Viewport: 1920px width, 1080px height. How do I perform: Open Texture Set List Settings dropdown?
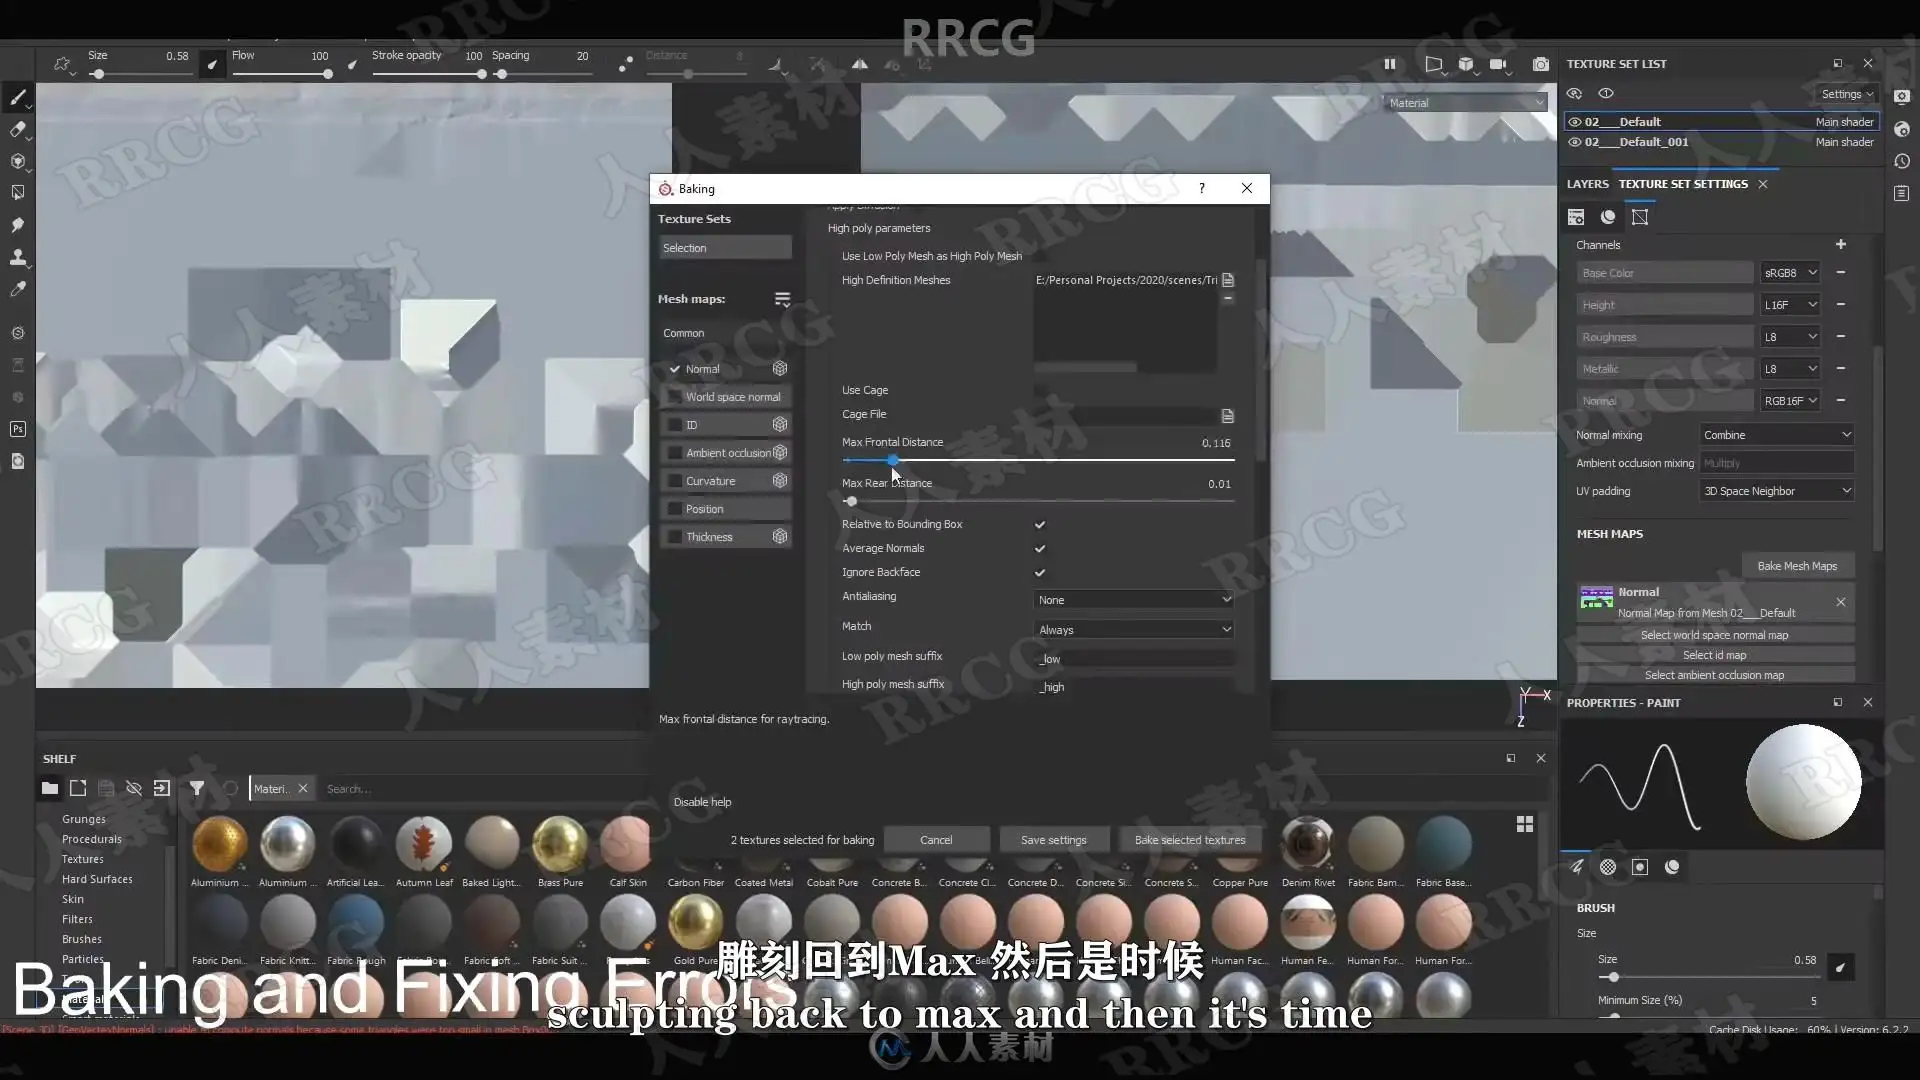pos(1847,94)
